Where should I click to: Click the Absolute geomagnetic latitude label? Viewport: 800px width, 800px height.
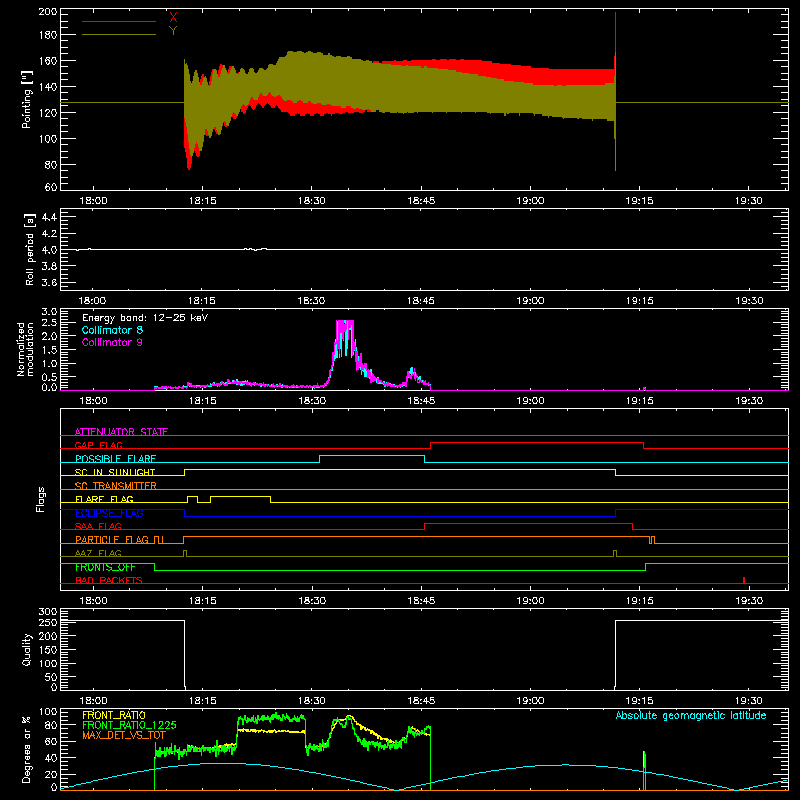pyautogui.click(x=691, y=715)
